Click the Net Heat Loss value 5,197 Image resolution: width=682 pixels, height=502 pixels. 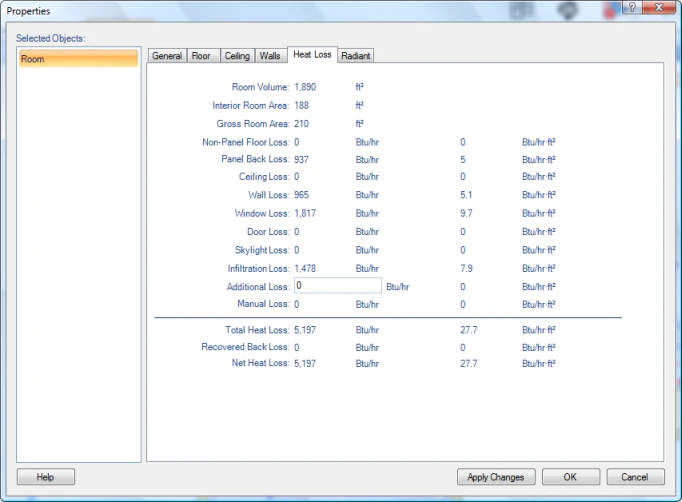click(305, 363)
